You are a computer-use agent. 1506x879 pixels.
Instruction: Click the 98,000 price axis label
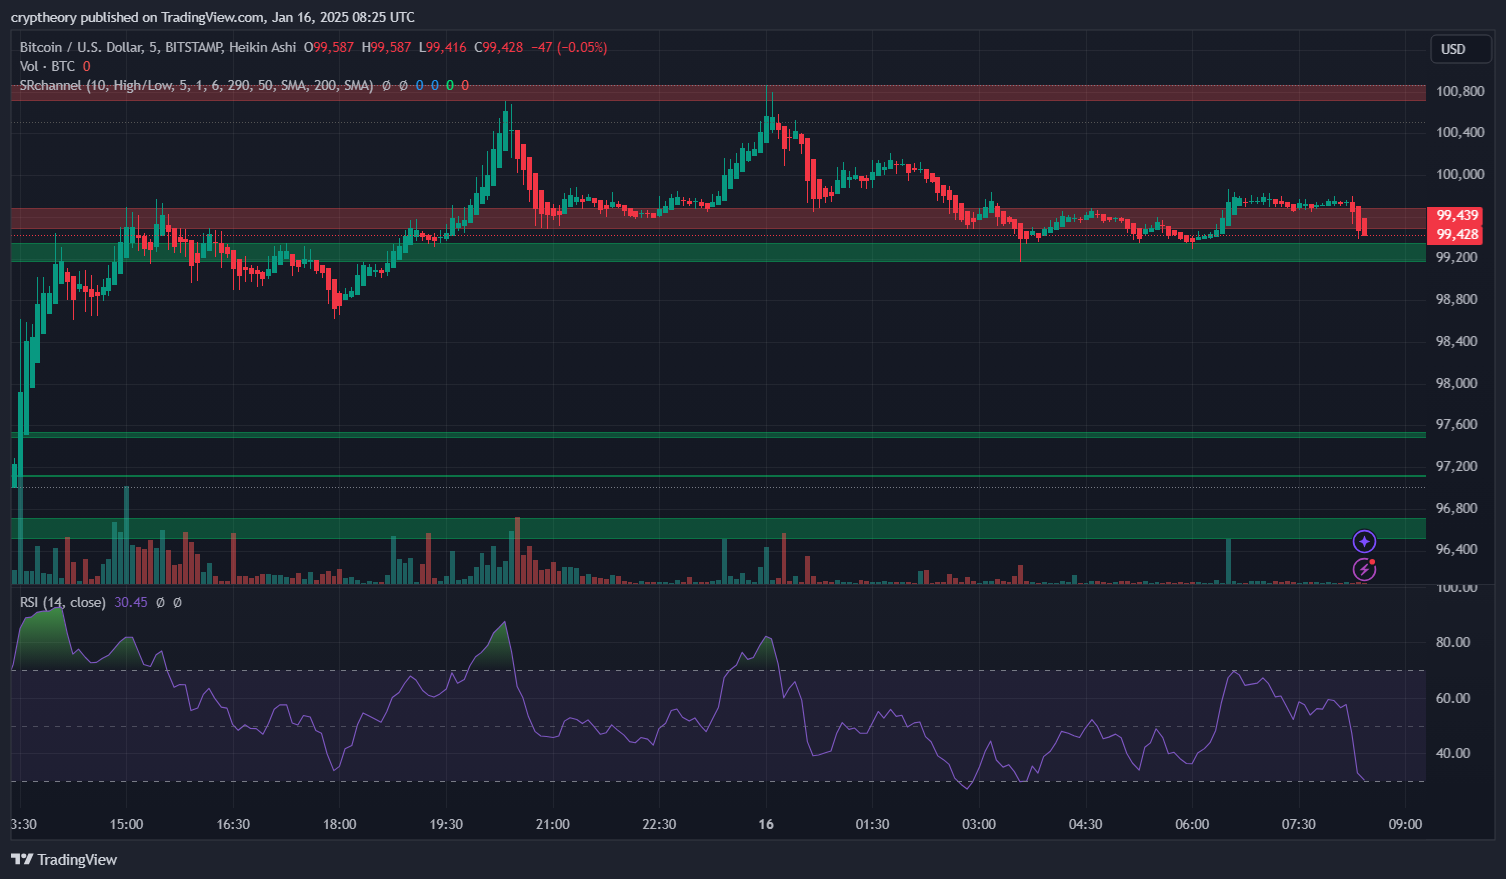pyautogui.click(x=1457, y=383)
